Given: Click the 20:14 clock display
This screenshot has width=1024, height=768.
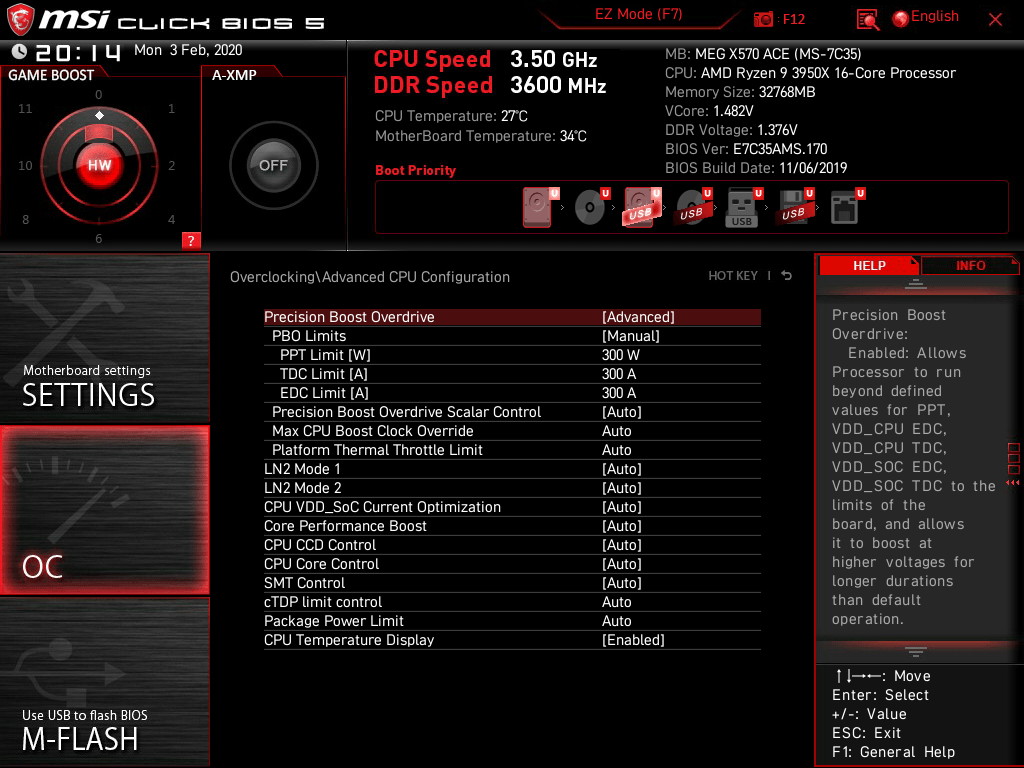Looking at the screenshot, I should (x=78, y=52).
